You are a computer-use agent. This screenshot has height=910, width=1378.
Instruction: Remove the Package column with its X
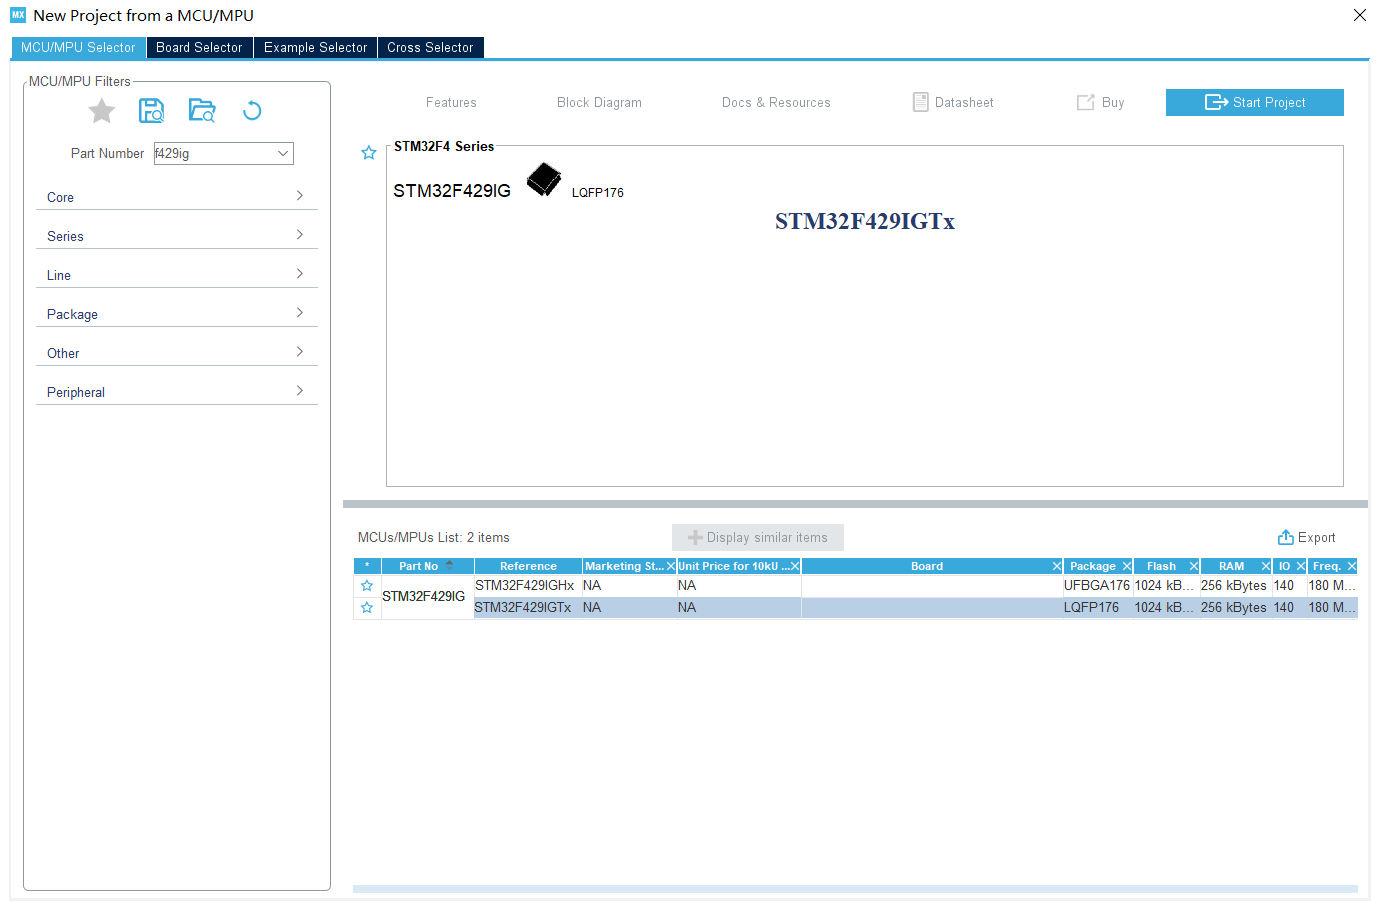[1126, 566]
